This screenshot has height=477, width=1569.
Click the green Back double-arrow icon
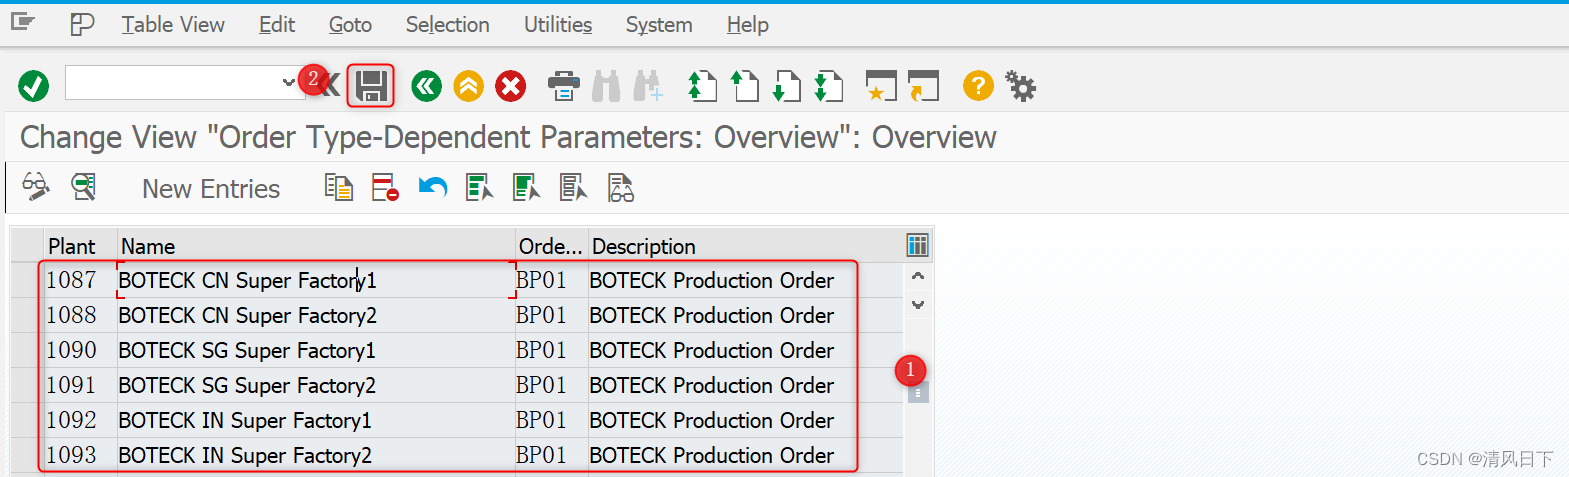[427, 86]
